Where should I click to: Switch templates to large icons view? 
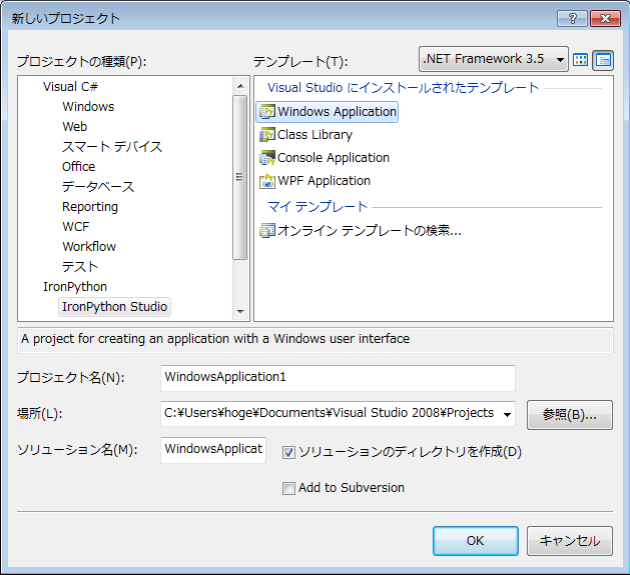coord(580,60)
